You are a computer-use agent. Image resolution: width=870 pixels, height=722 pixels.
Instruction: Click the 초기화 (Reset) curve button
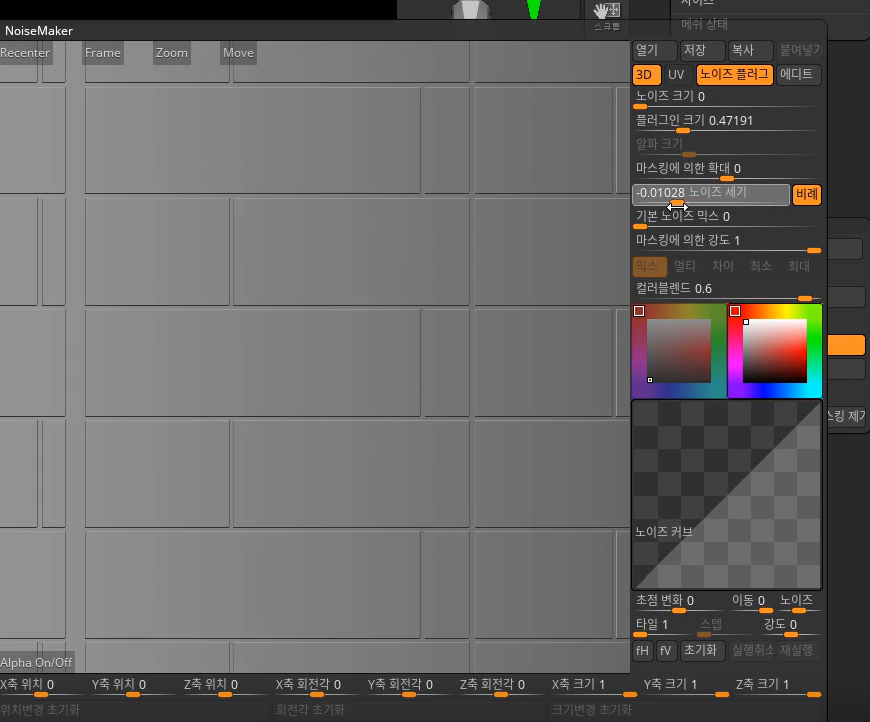tap(702, 650)
